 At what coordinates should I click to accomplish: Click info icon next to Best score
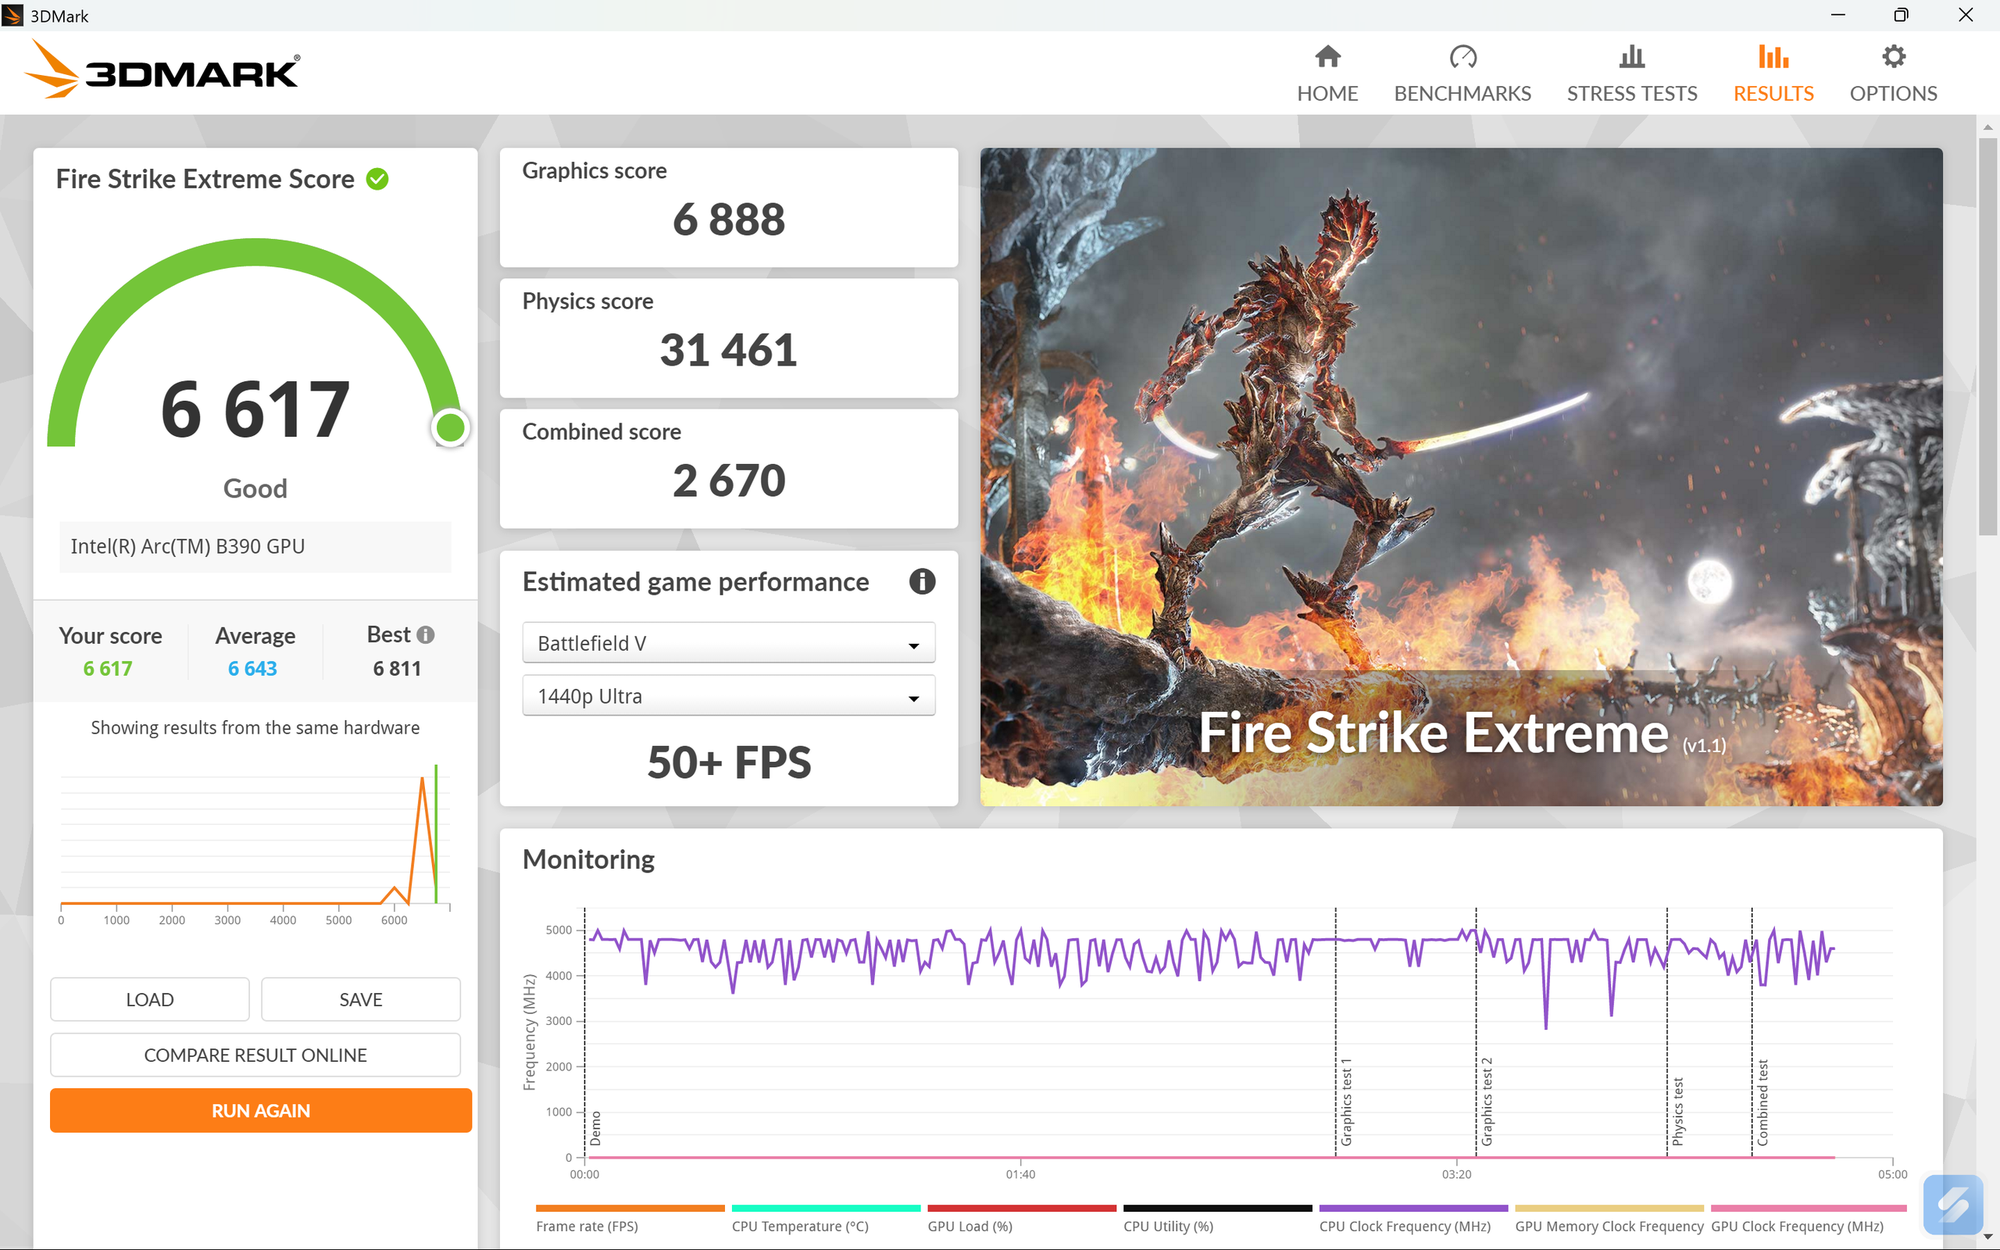click(x=426, y=635)
